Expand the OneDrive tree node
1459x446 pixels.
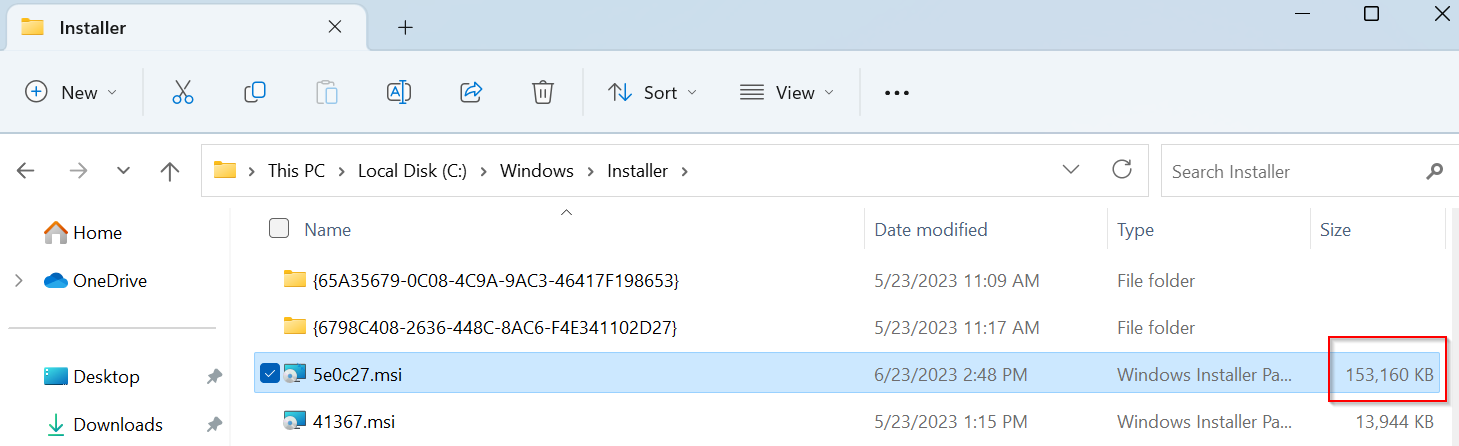pos(19,281)
